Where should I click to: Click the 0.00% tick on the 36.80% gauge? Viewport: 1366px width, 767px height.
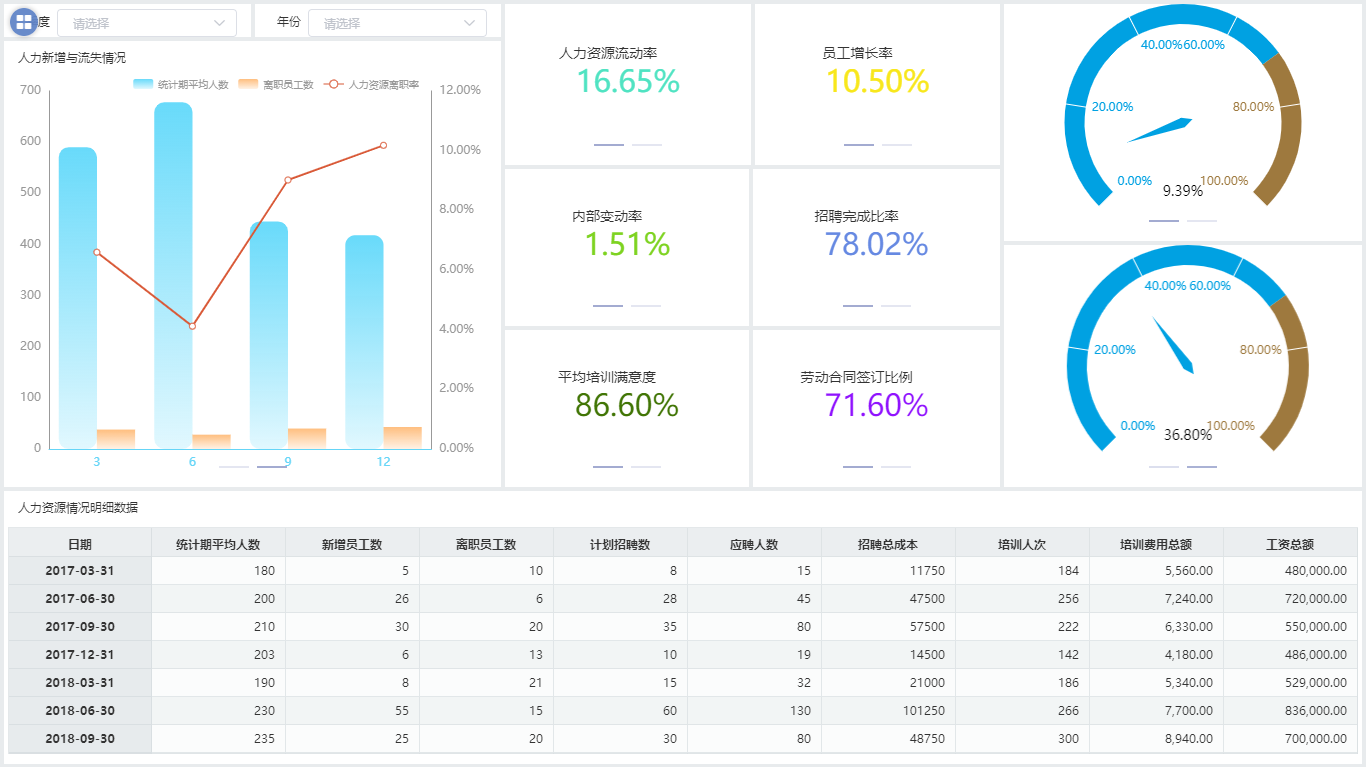[x=1138, y=426]
